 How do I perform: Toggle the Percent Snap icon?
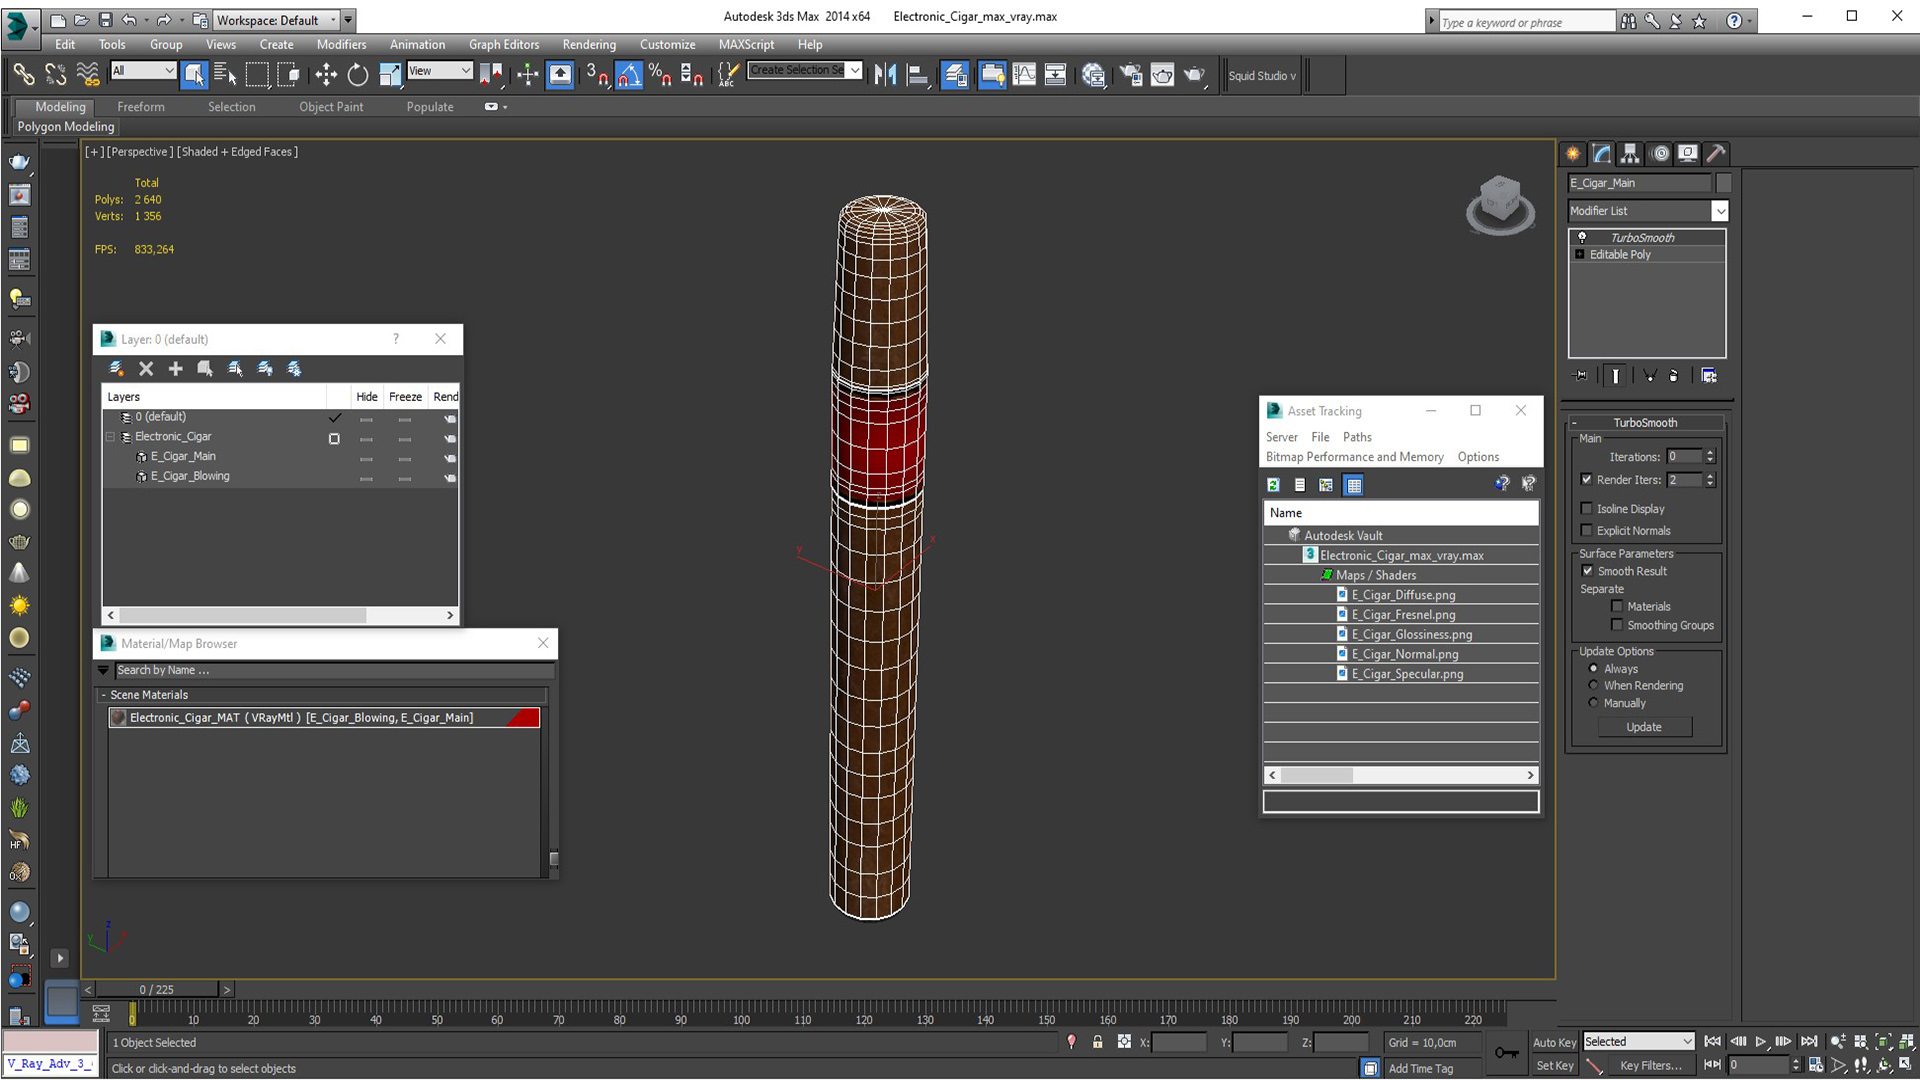pyautogui.click(x=660, y=75)
